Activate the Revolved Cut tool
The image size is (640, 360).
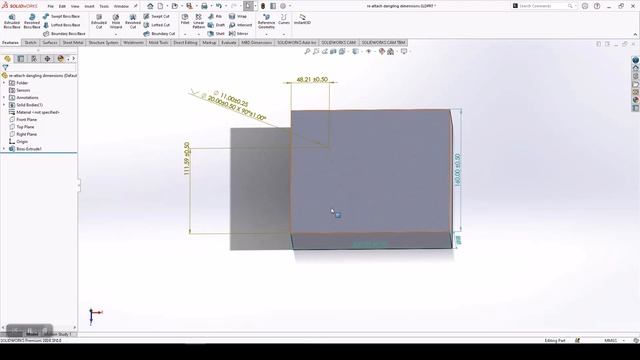coord(133,21)
